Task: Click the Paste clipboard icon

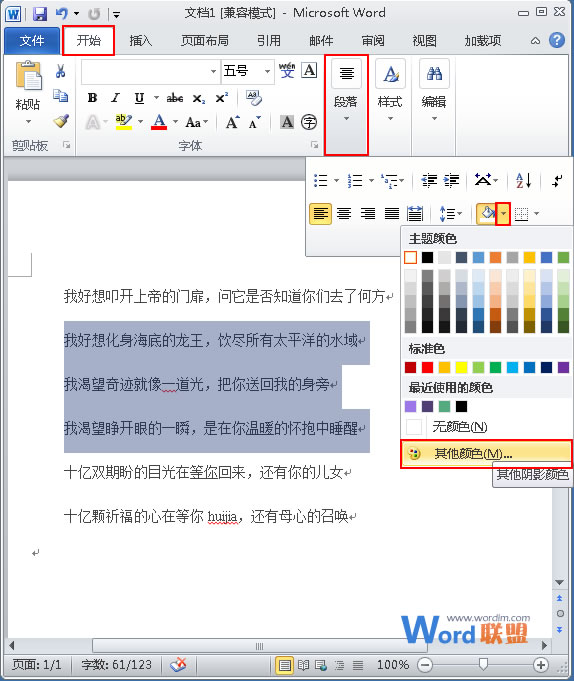Action: point(28,76)
